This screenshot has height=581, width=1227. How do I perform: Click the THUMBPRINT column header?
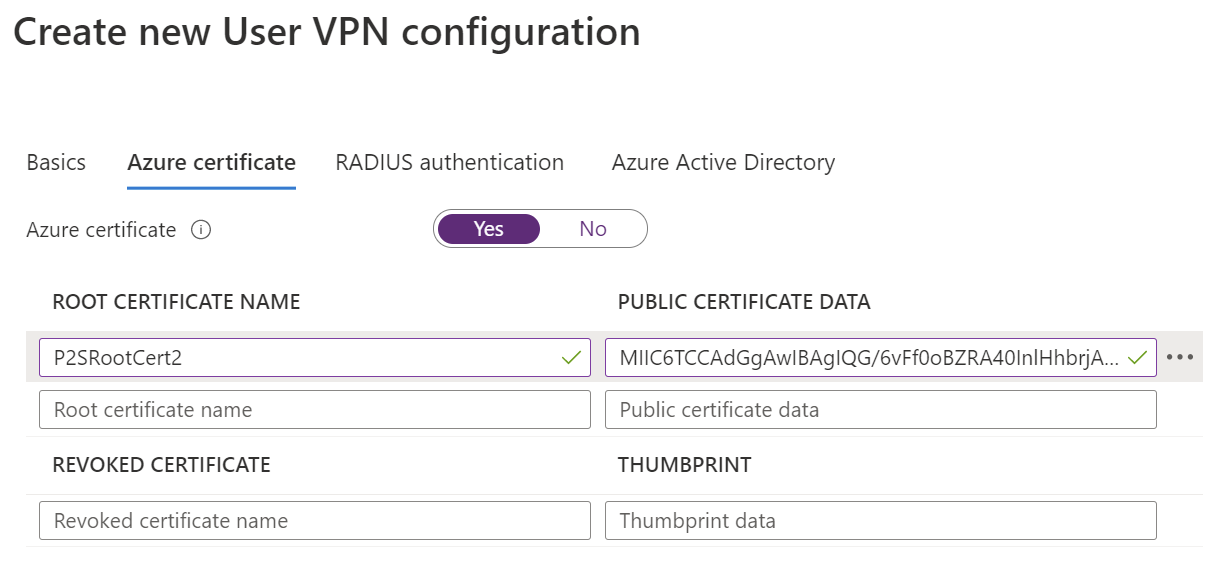click(684, 465)
